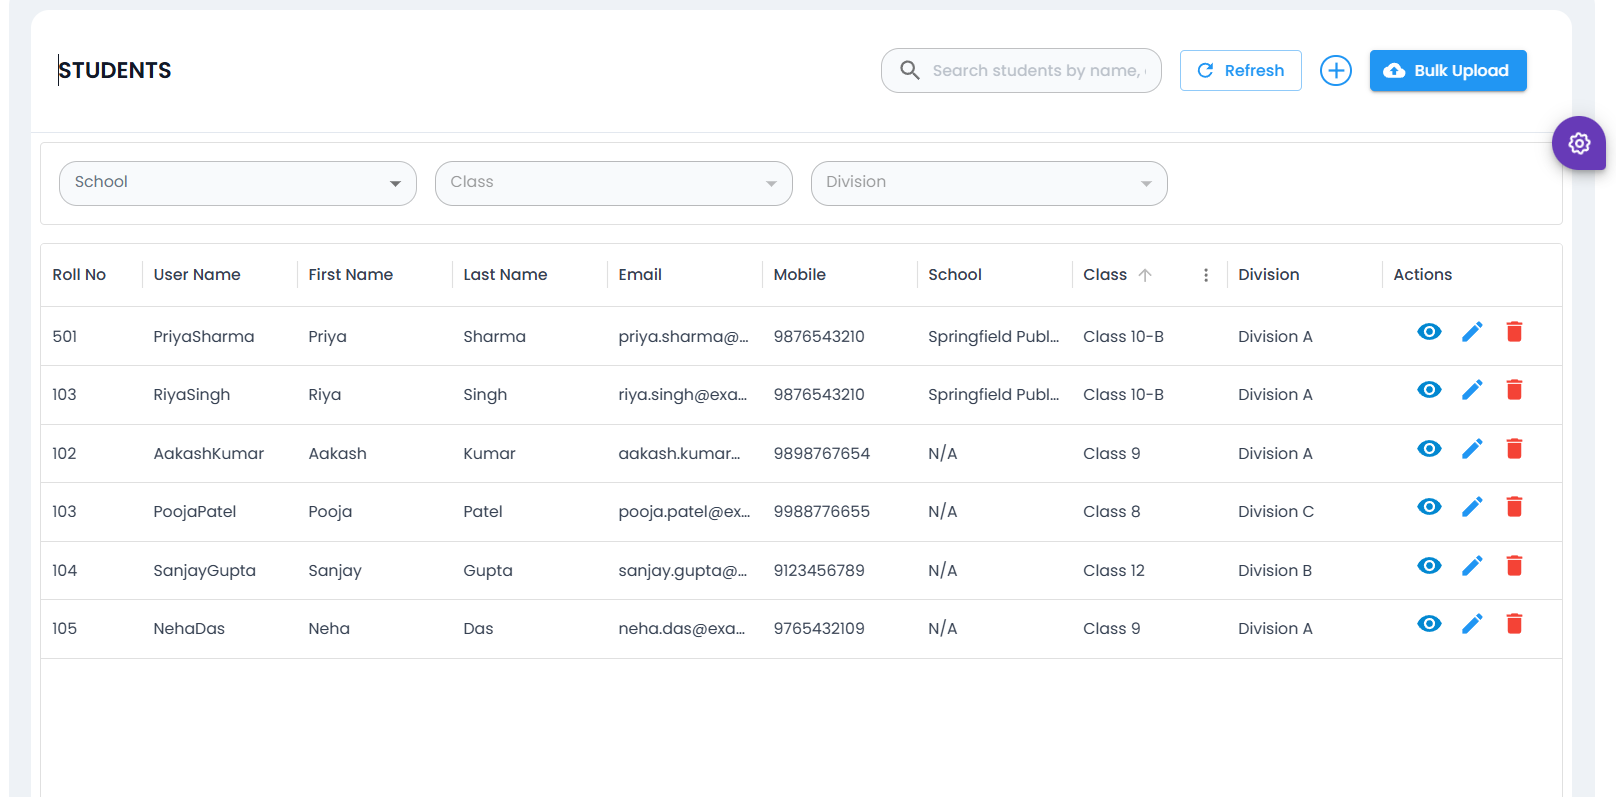Sort by School column header
This screenshot has width=1616, height=797.
point(955,275)
